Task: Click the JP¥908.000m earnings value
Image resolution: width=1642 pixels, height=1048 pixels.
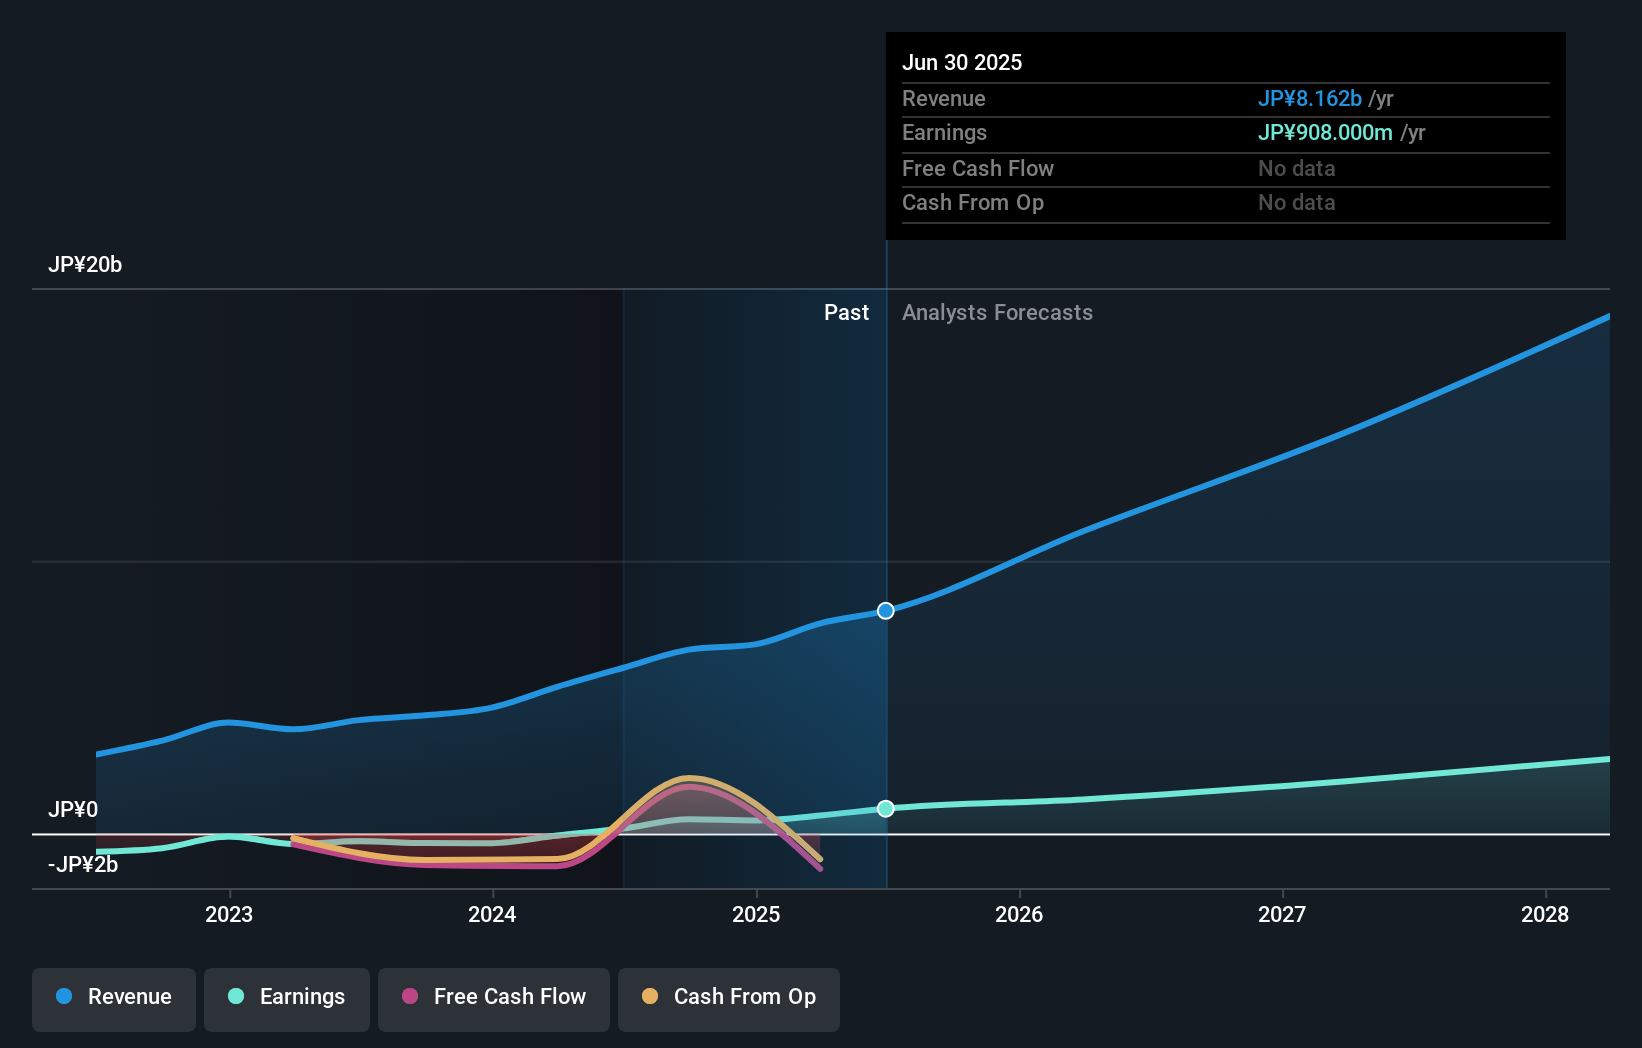Action: click(x=1325, y=132)
